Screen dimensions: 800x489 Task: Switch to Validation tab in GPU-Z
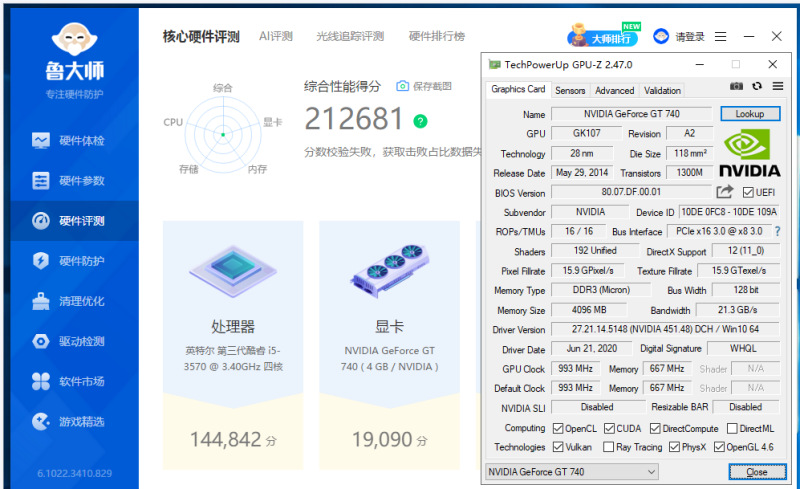pyautogui.click(x=662, y=90)
